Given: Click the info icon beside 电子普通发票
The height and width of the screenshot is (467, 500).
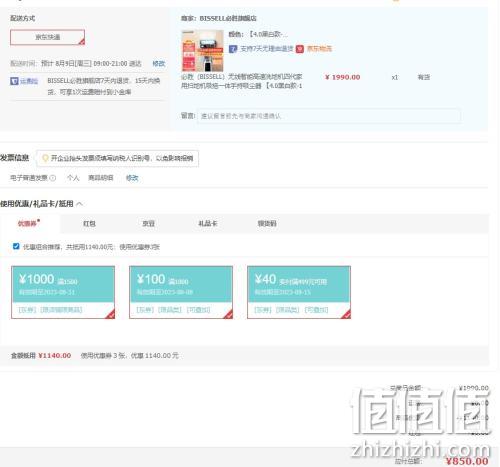Looking at the screenshot, I should 53,178.
